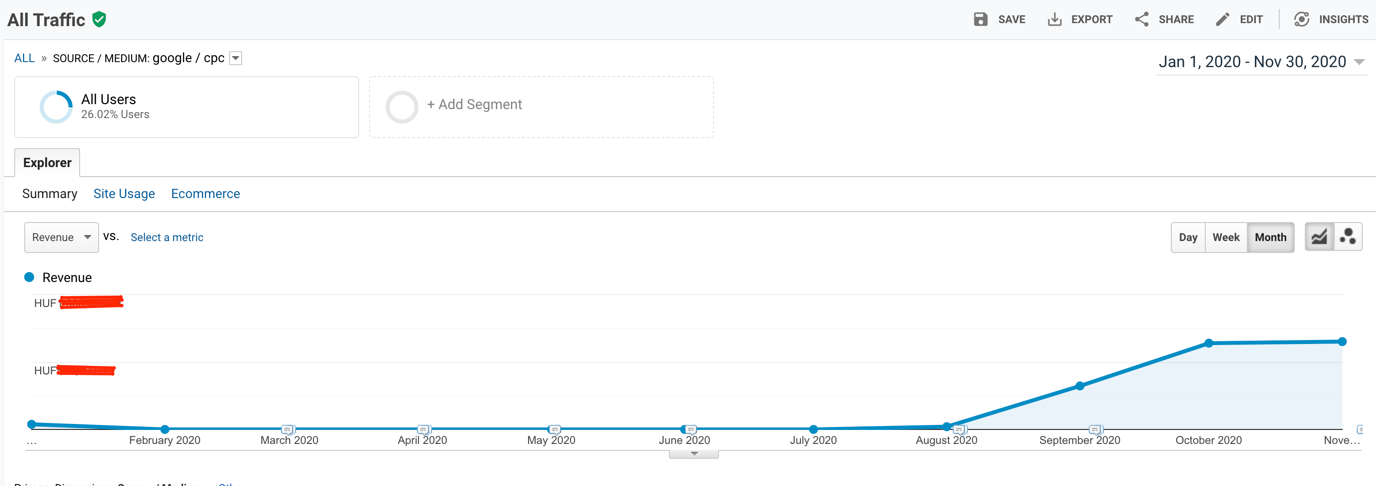Click the ALL breadcrumb link
Screen dimensions: 1376x486
pos(24,58)
